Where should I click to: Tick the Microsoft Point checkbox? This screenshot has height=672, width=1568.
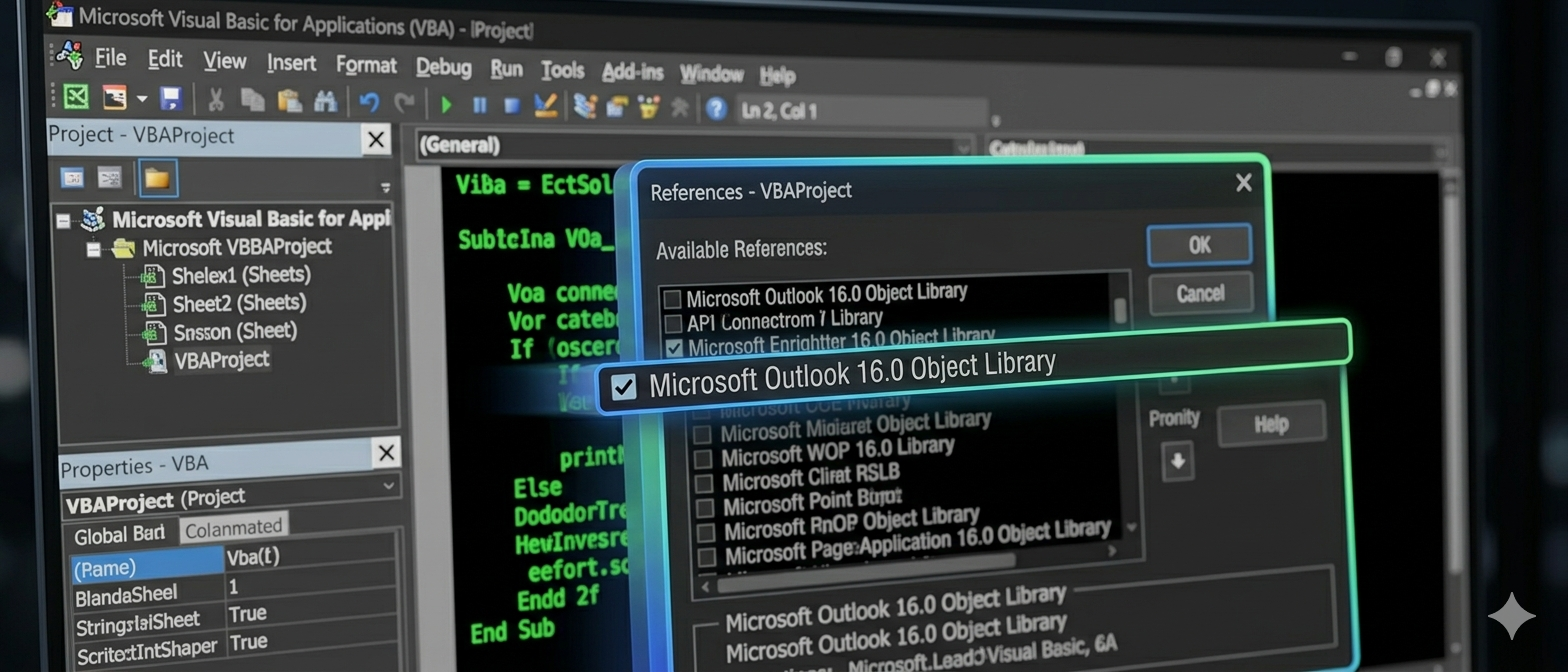point(705,508)
